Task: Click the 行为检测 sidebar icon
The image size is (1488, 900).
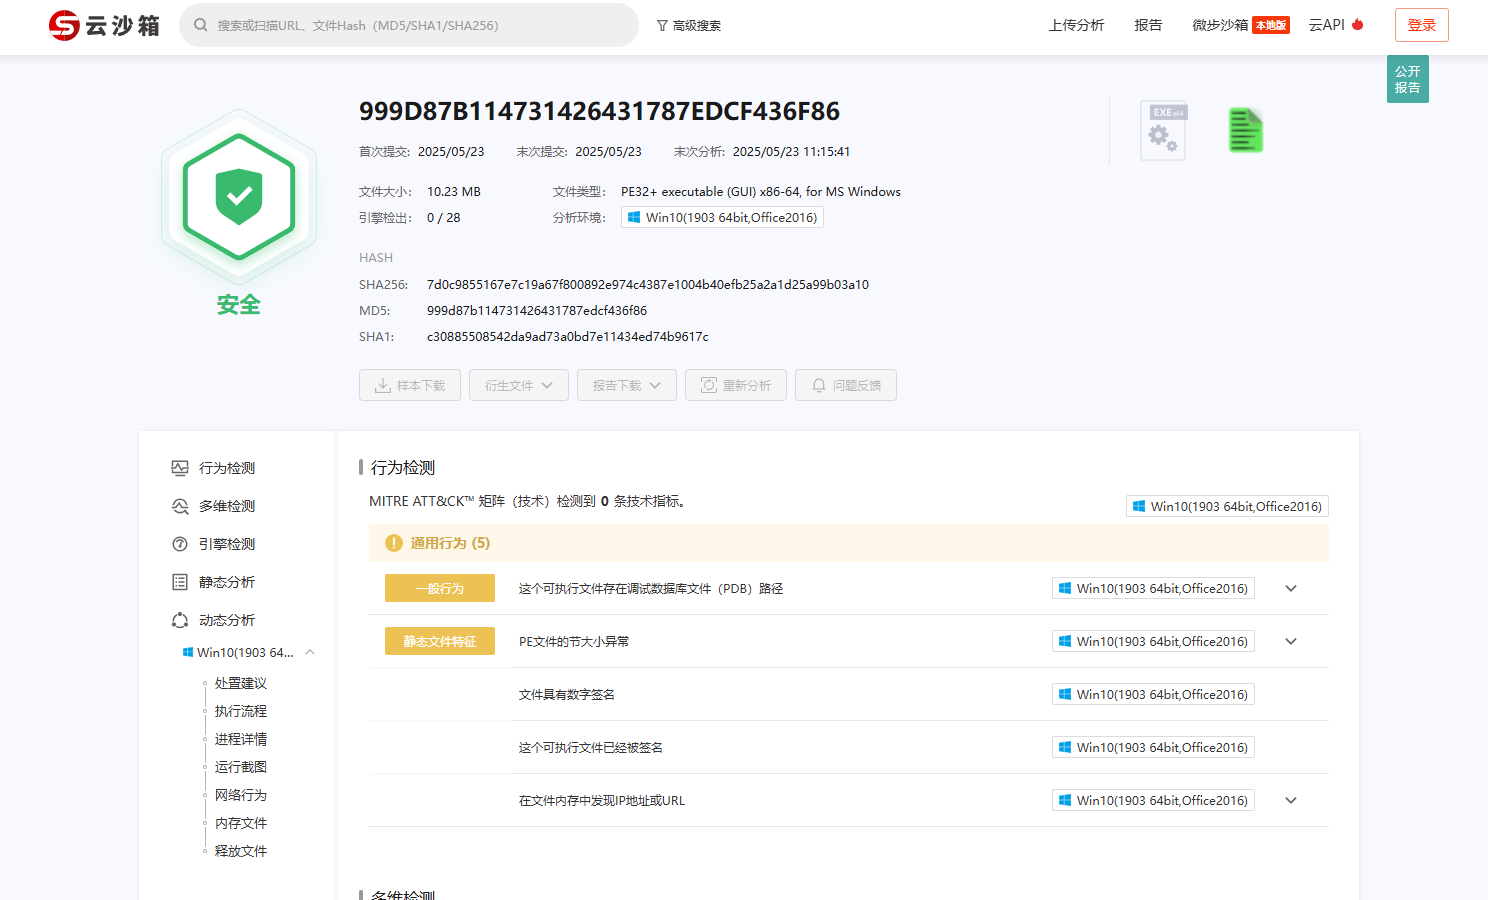Action: [x=180, y=468]
